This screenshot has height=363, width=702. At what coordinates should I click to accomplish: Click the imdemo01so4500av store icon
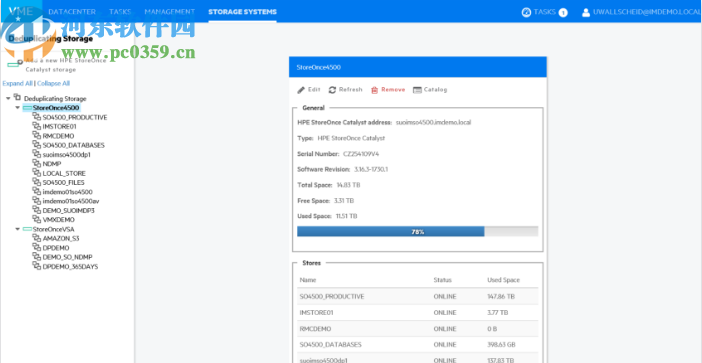[36, 201]
